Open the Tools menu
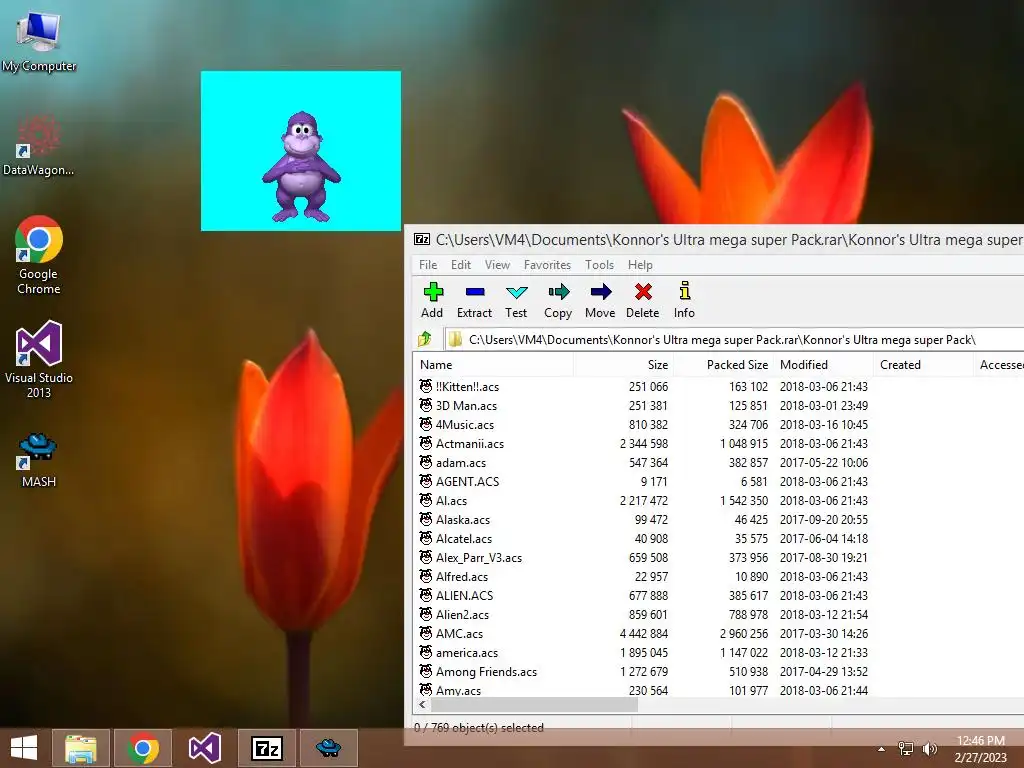This screenshot has width=1024, height=768. [599, 264]
